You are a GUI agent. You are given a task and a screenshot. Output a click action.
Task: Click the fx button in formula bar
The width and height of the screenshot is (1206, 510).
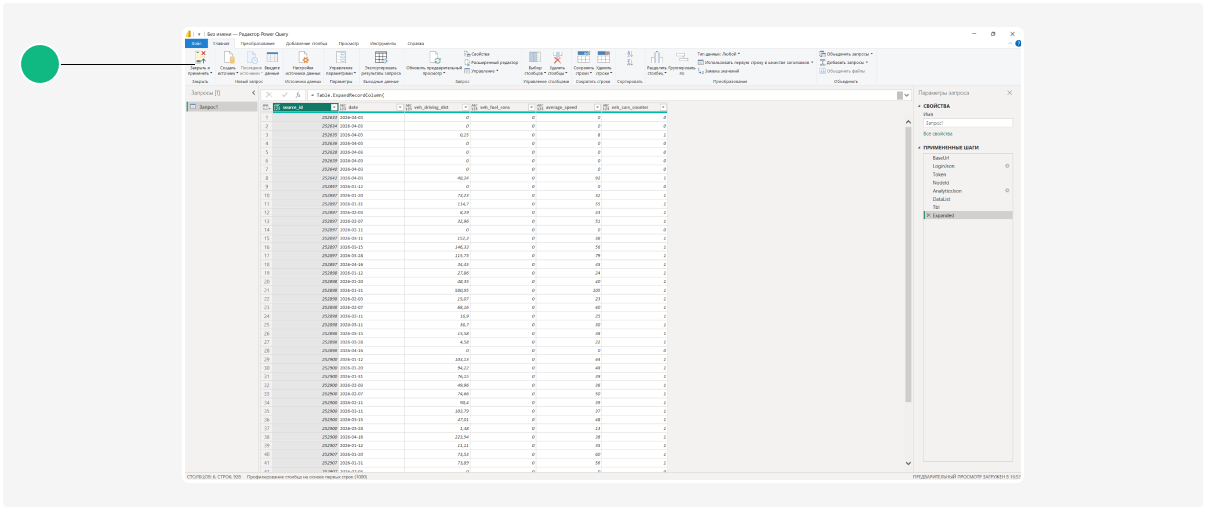(x=298, y=94)
